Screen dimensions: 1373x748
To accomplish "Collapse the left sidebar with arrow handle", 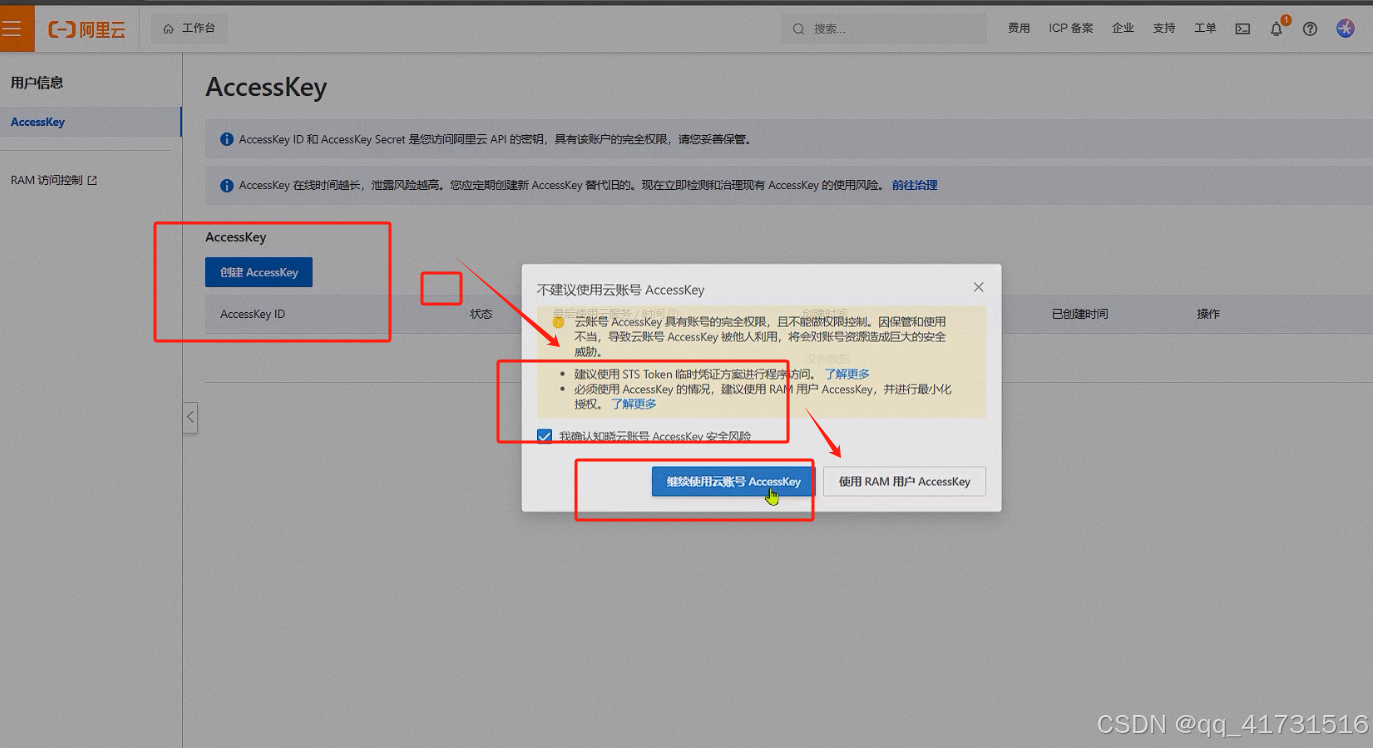I will 190,417.
